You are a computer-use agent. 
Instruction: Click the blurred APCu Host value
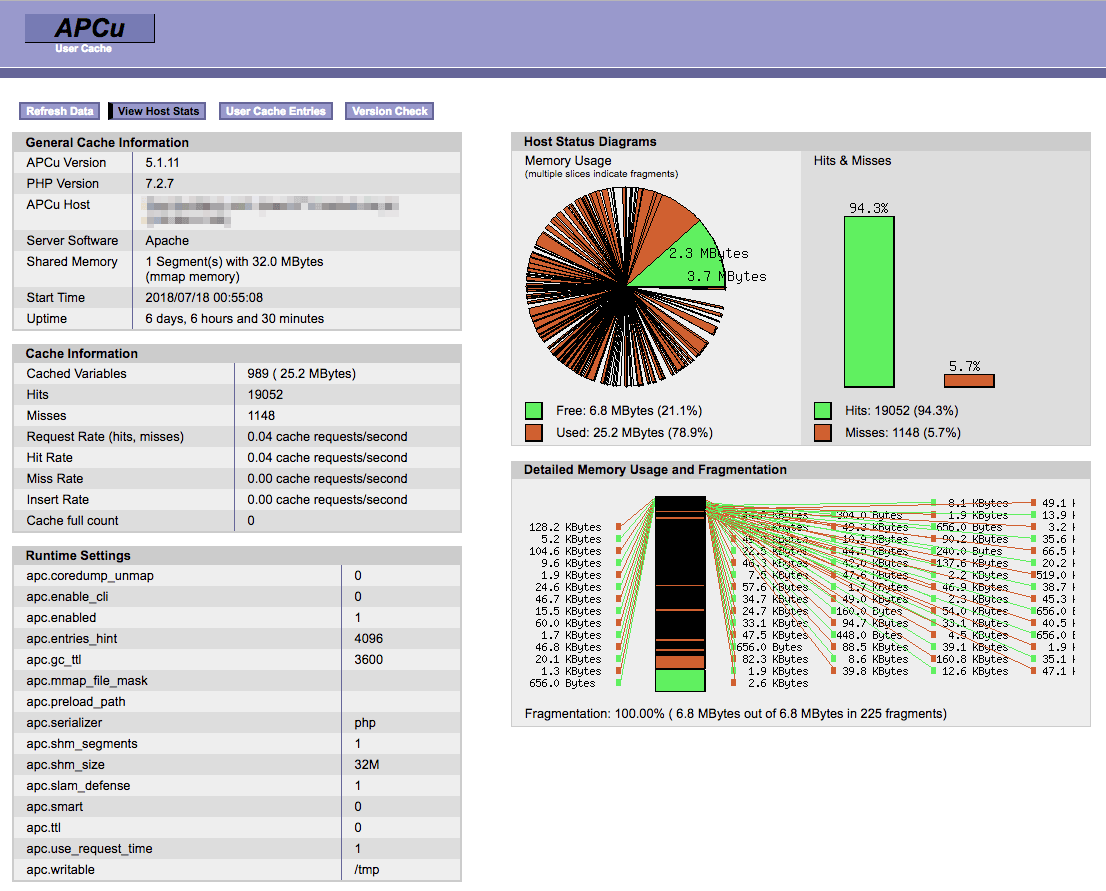(270, 212)
